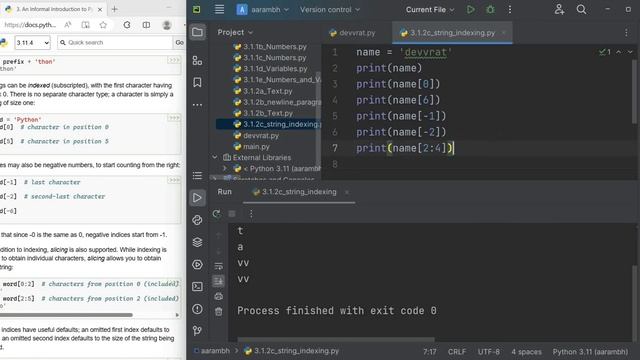Image resolution: width=640 pixels, height=360 pixels.
Task: Click 3.1.2c_string_indexing.py breadcrumb in status bar
Action: pos(292,351)
